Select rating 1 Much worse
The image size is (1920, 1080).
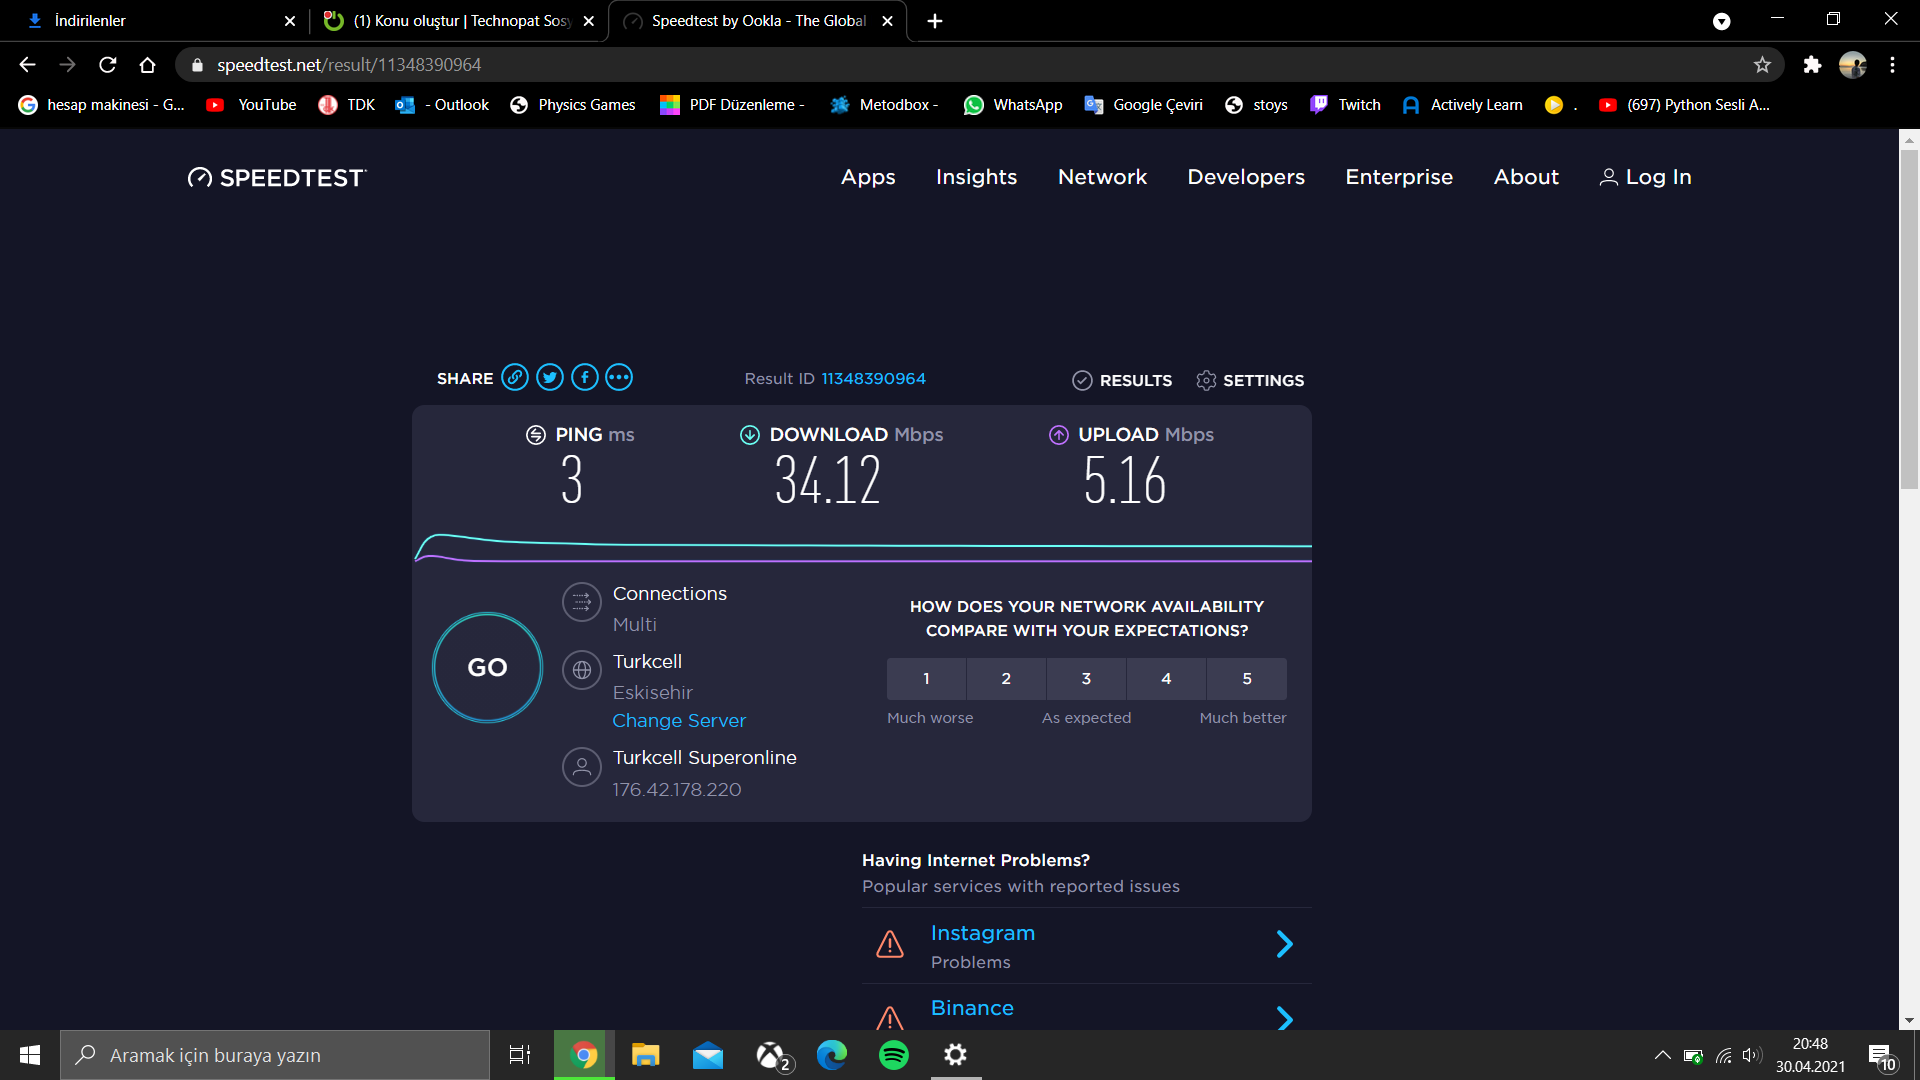926,679
